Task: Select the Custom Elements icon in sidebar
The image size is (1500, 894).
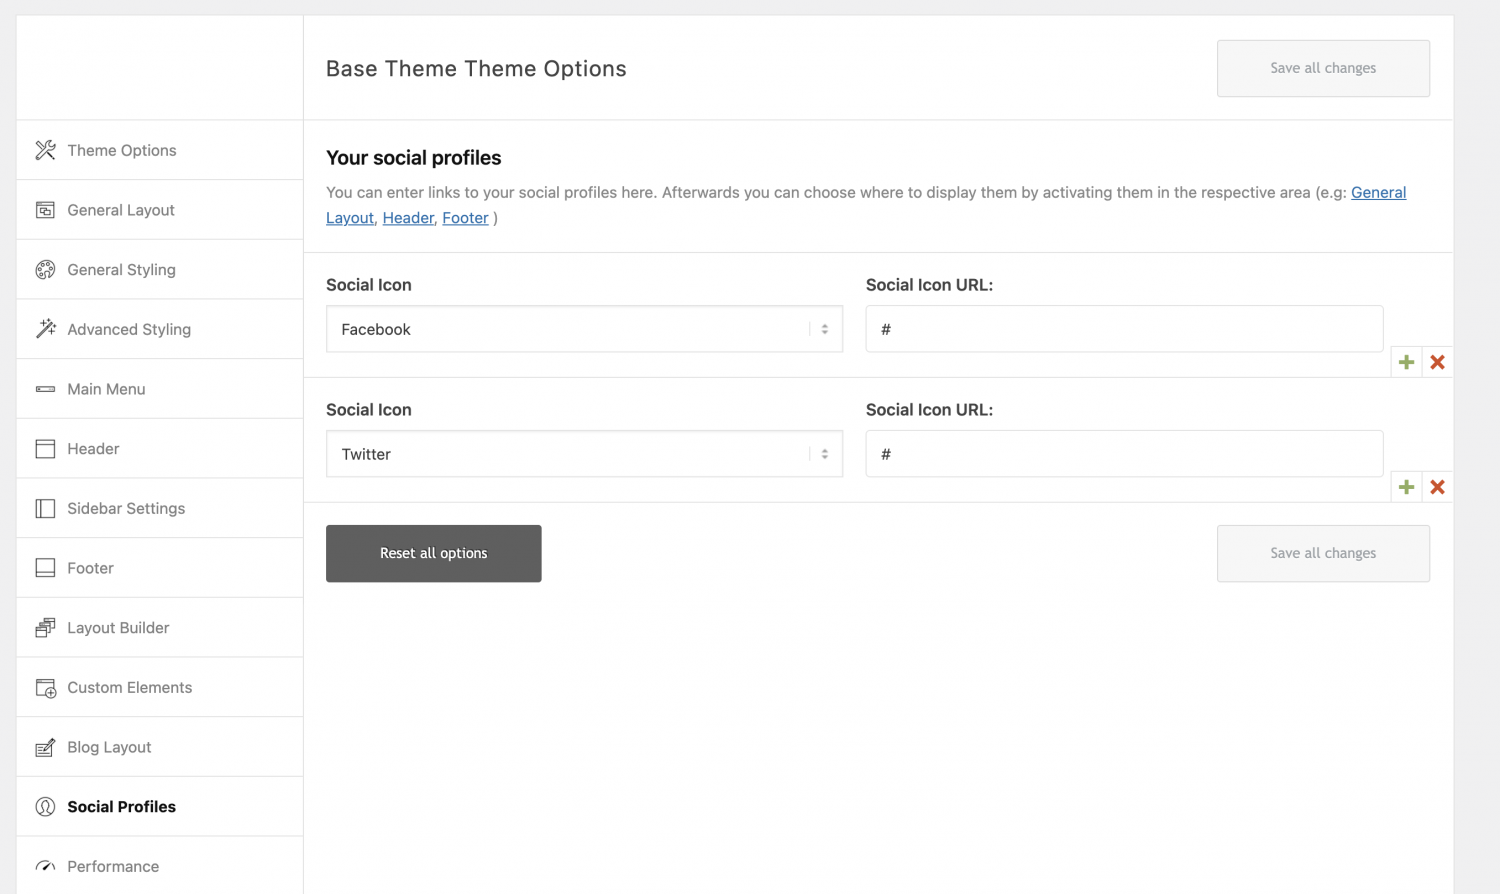Action: pyautogui.click(x=45, y=687)
